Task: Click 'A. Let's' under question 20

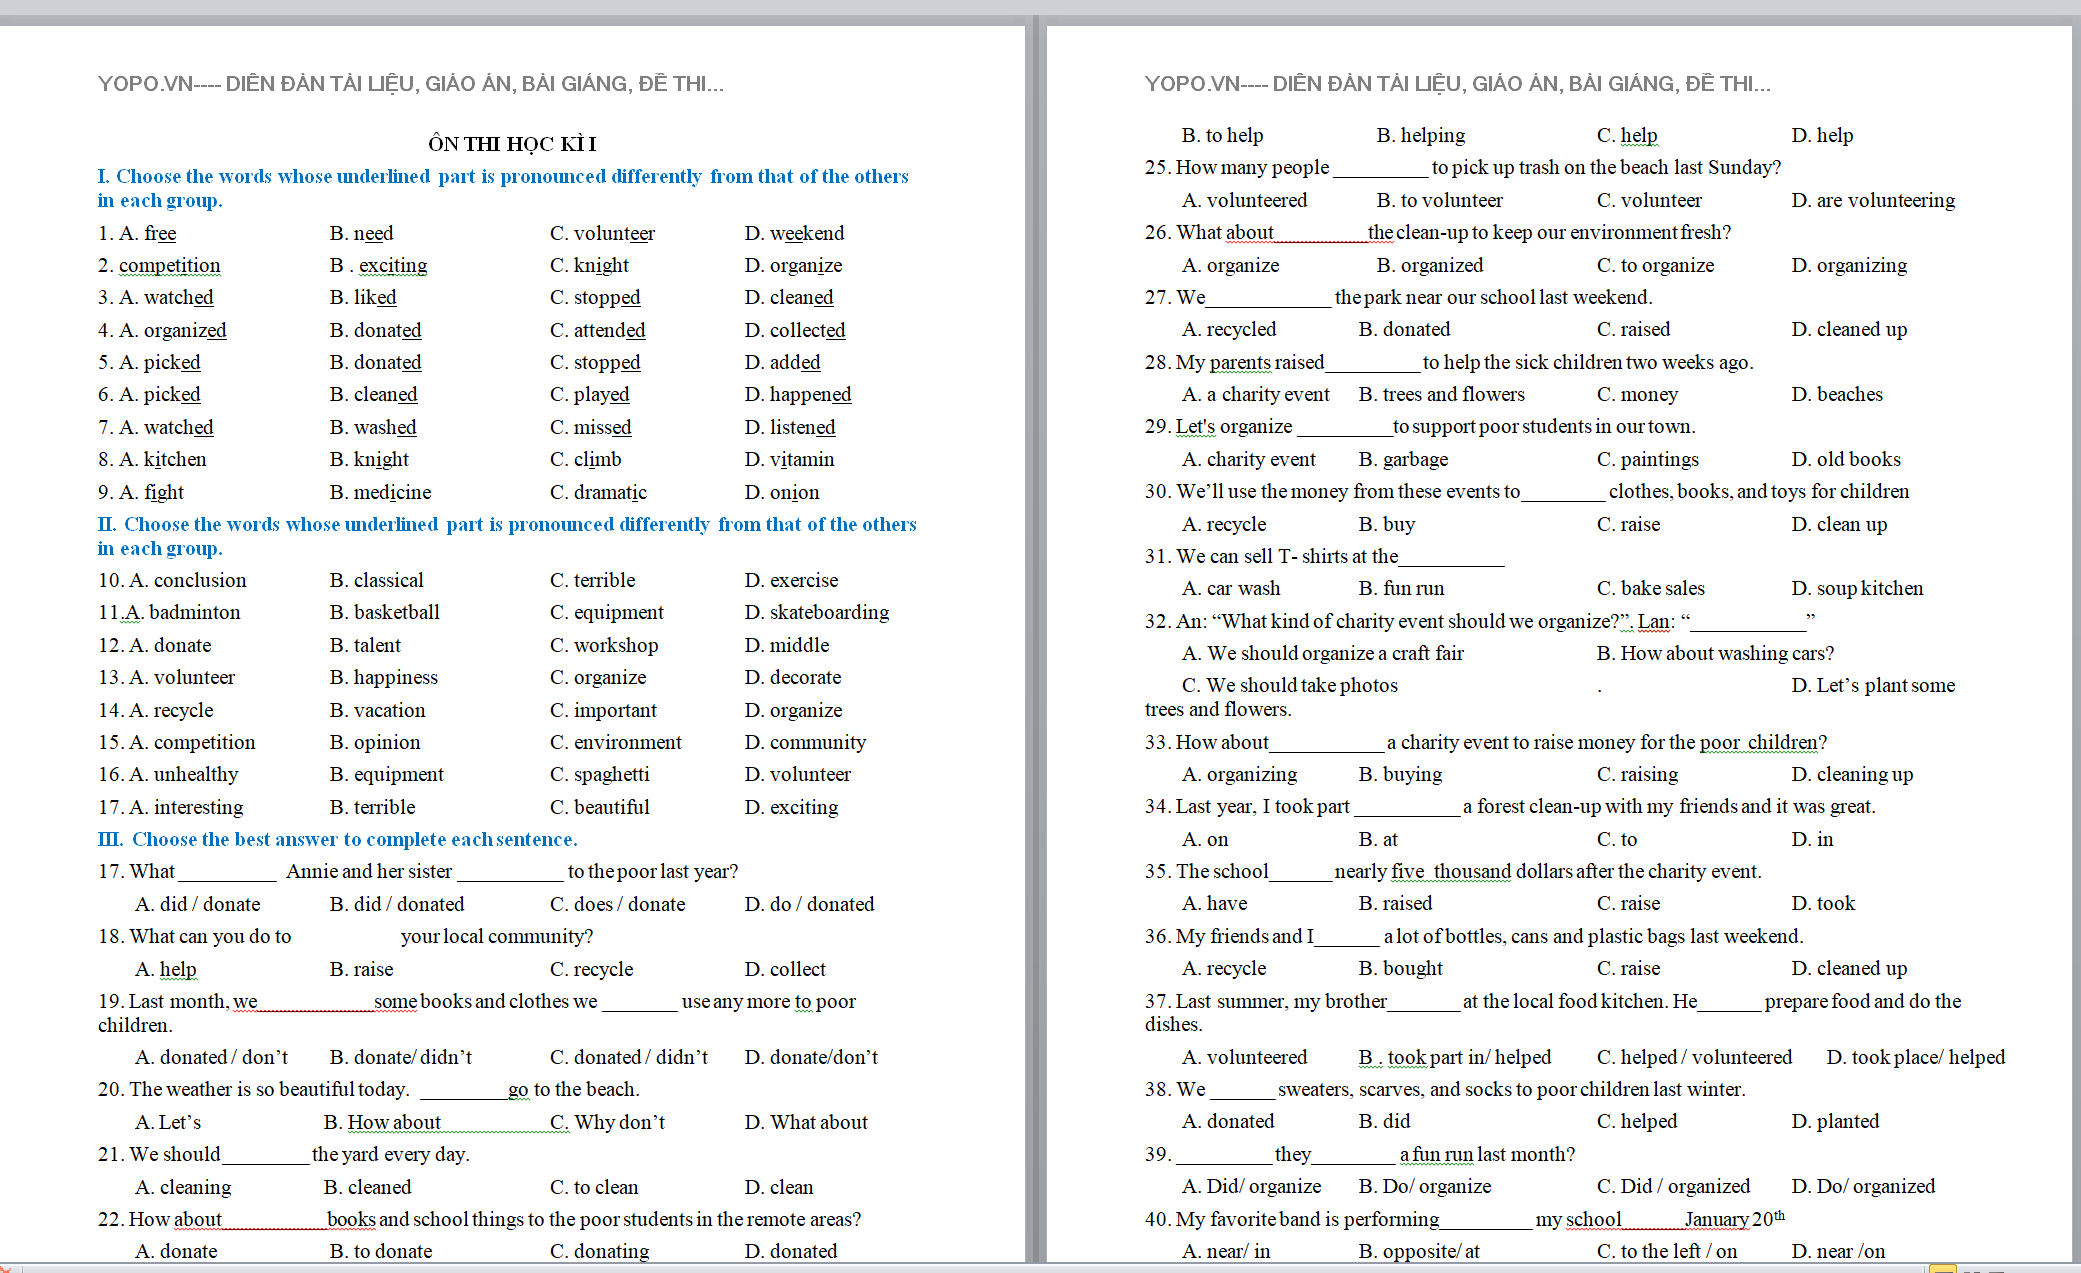Action: (x=167, y=1122)
